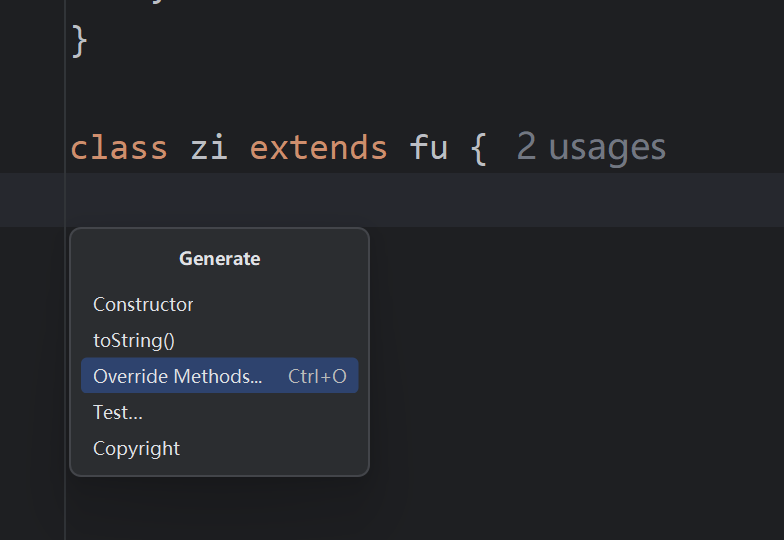Viewport: 784px width, 540px height.
Task: Click the empty editor area below the Generate popup
Action: click(220, 508)
